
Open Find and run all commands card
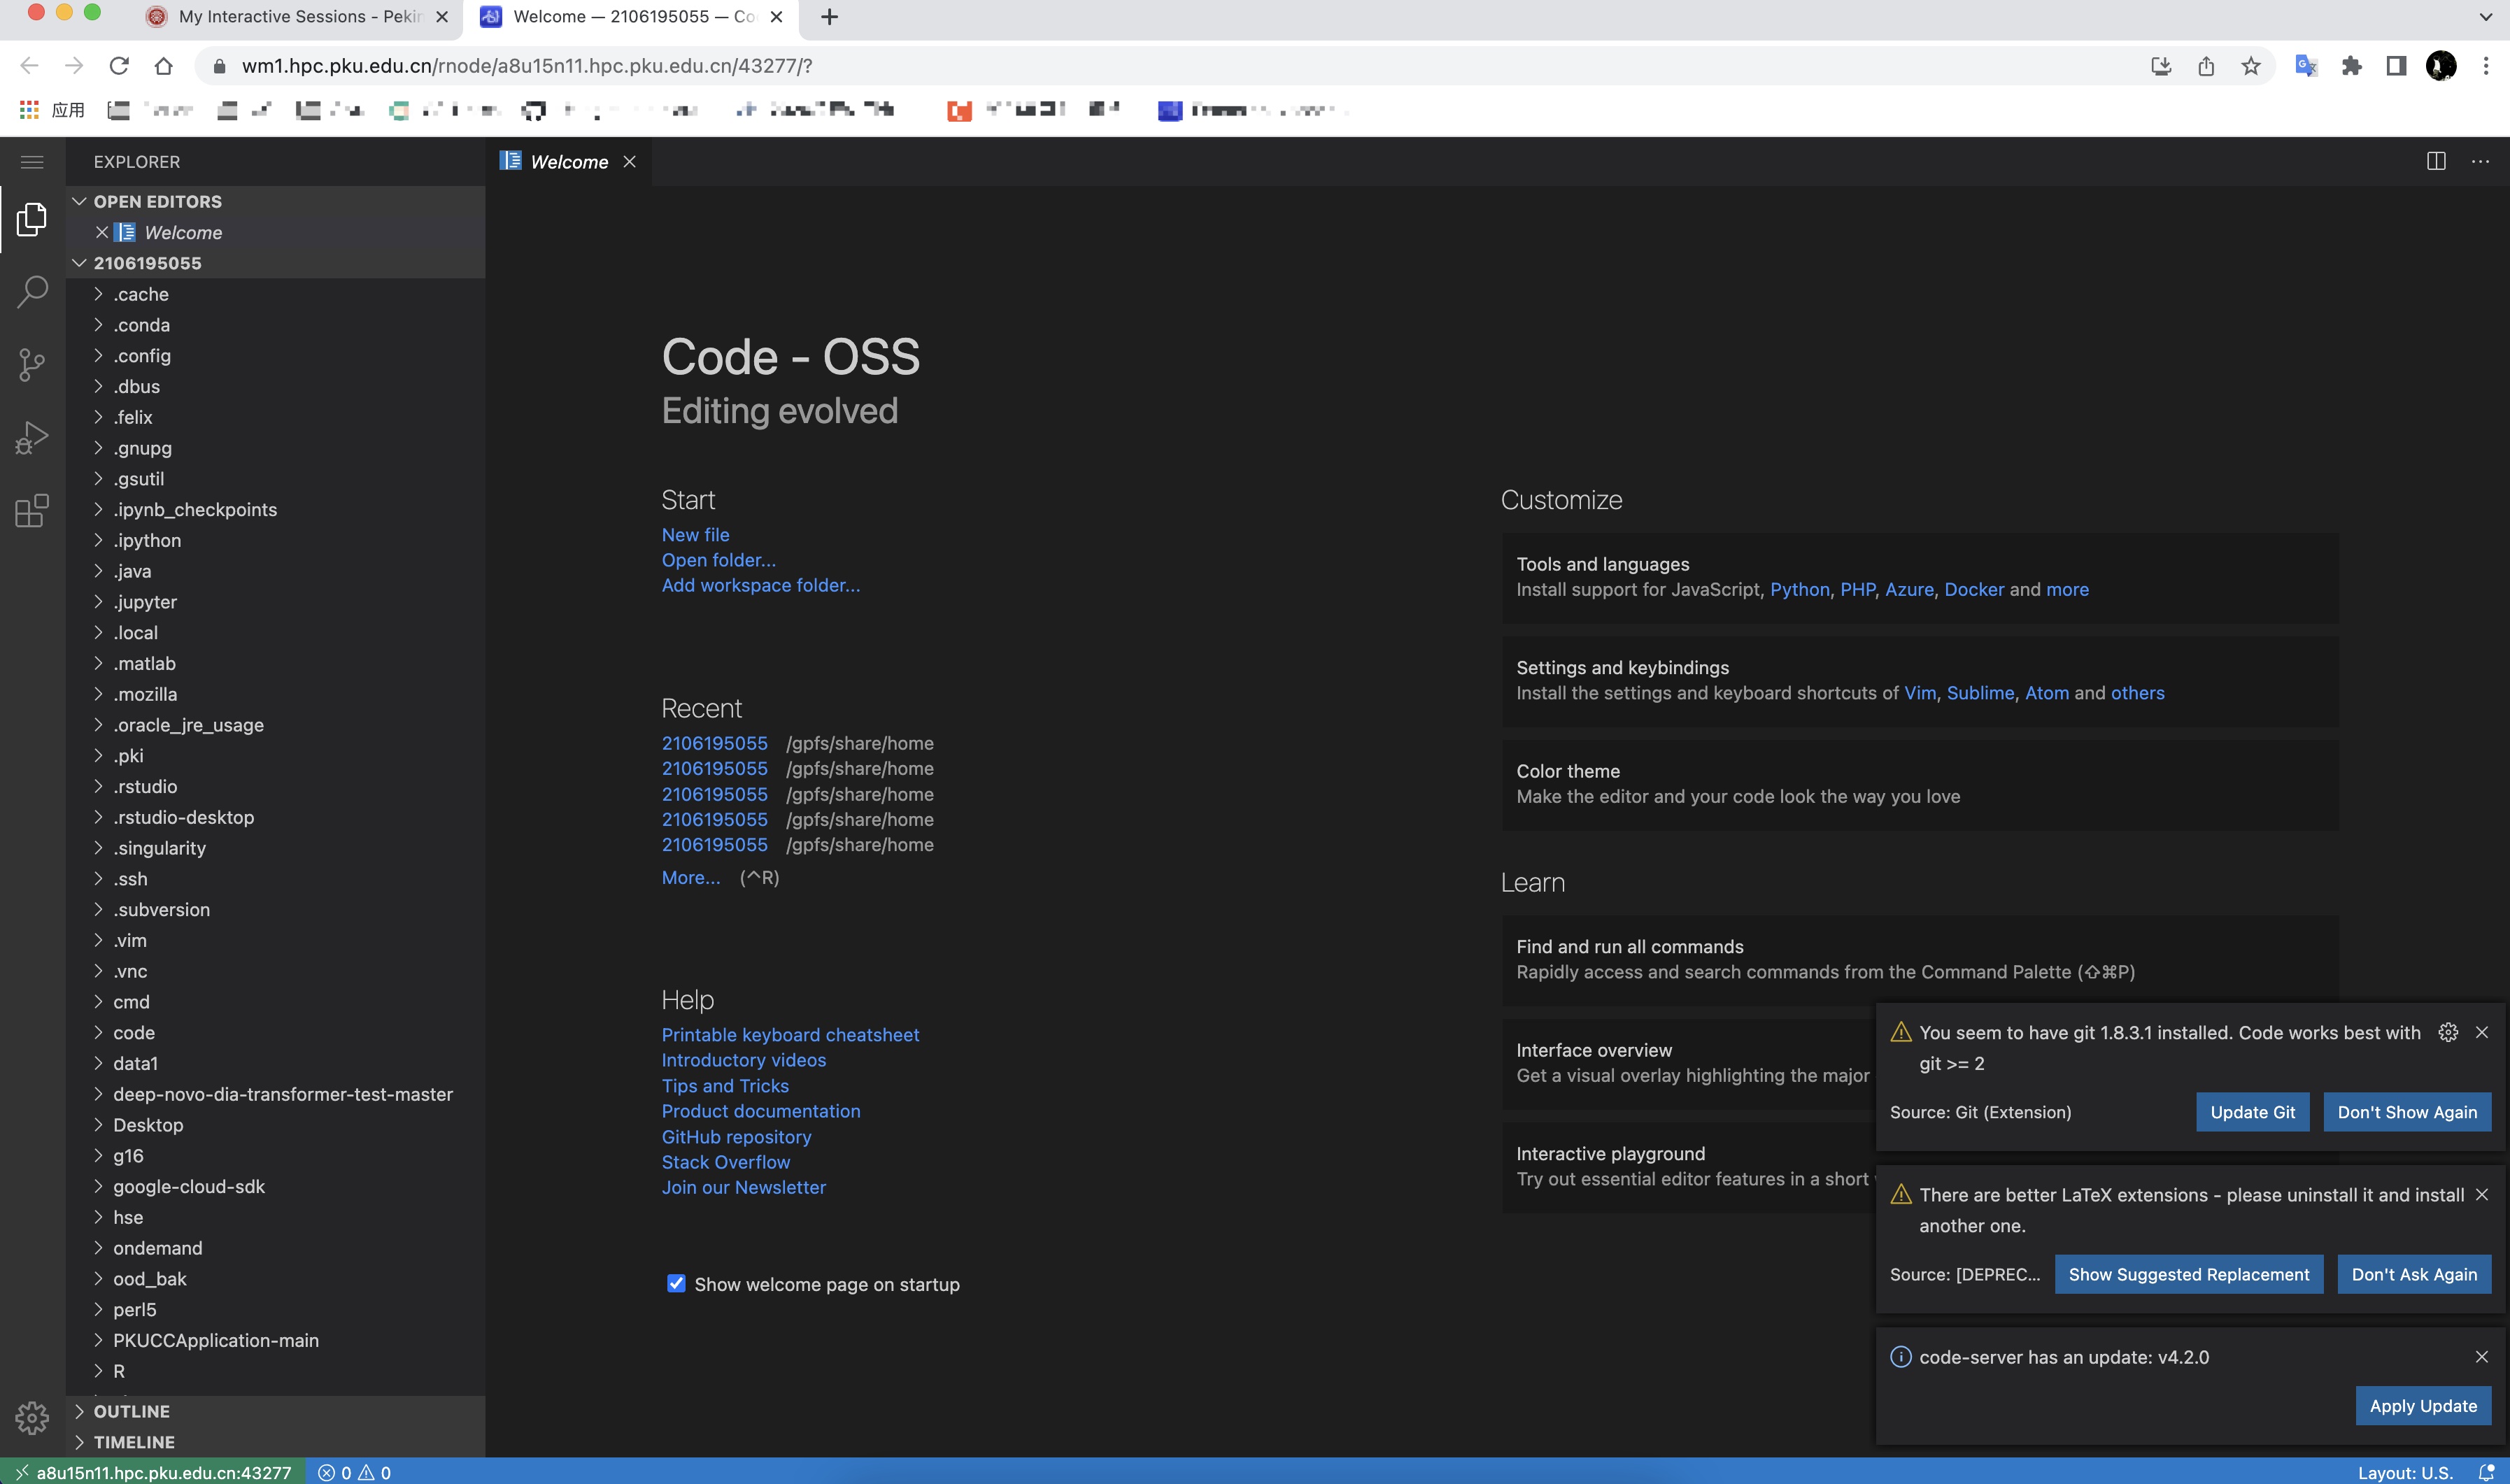click(x=1919, y=959)
